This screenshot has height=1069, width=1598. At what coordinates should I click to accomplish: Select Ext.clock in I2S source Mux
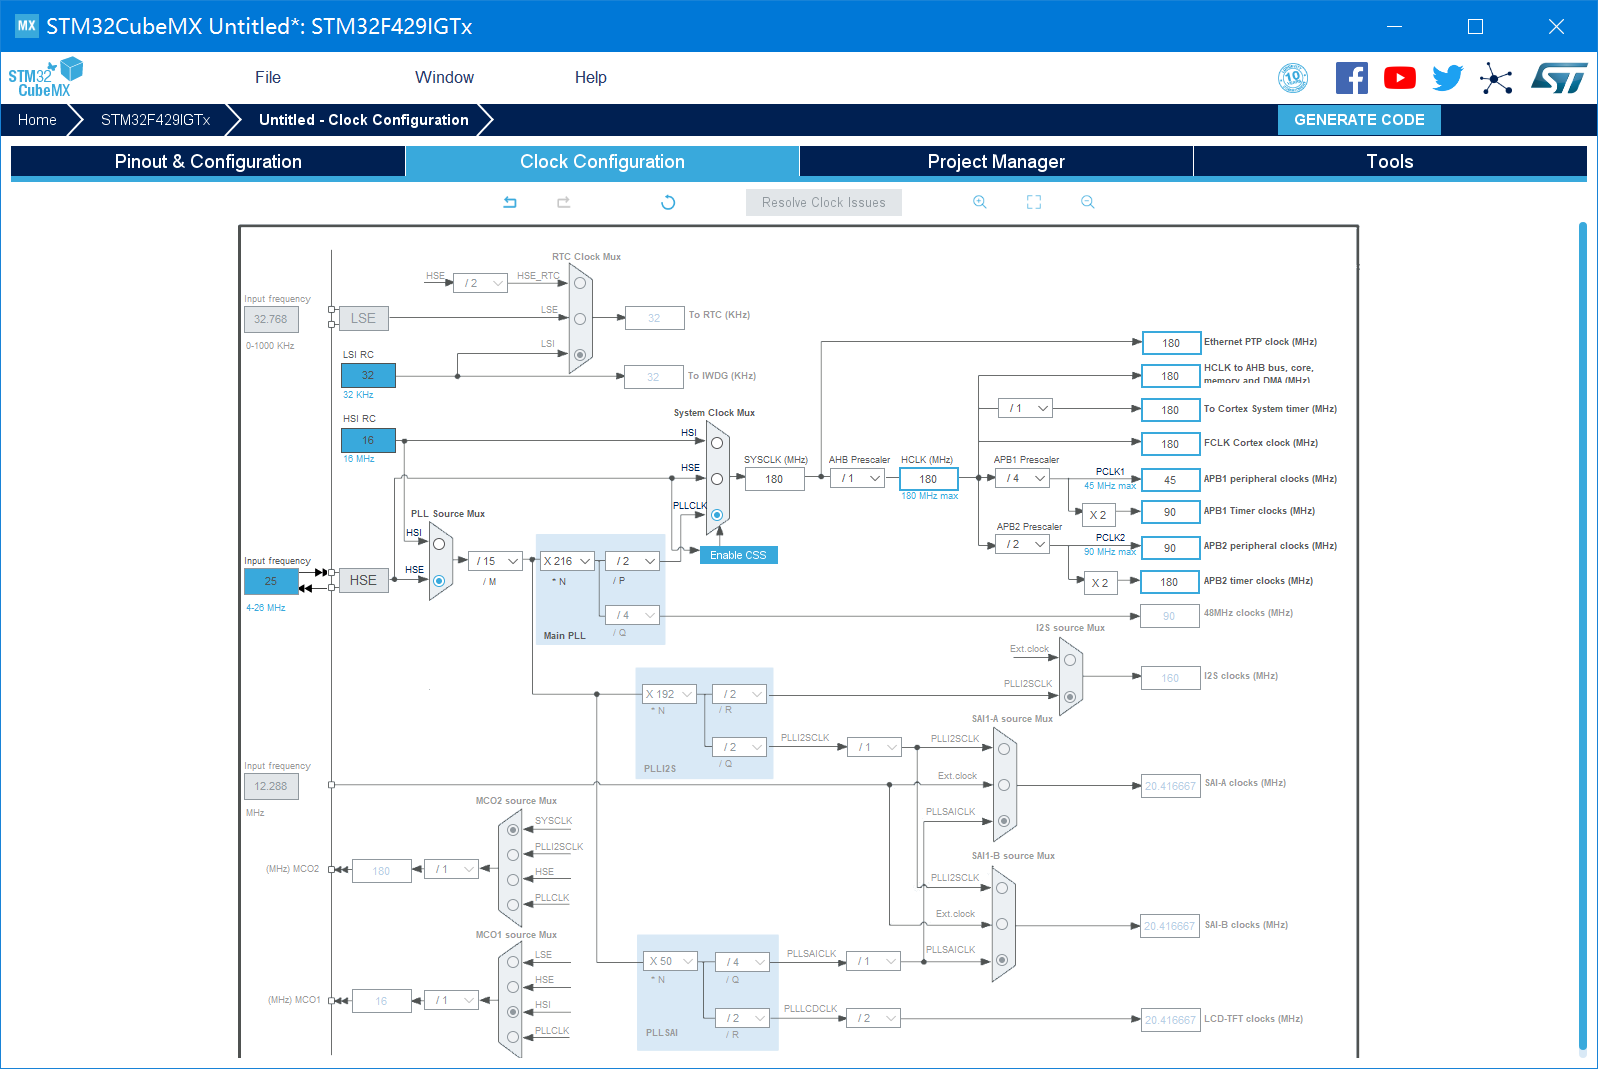click(1070, 660)
